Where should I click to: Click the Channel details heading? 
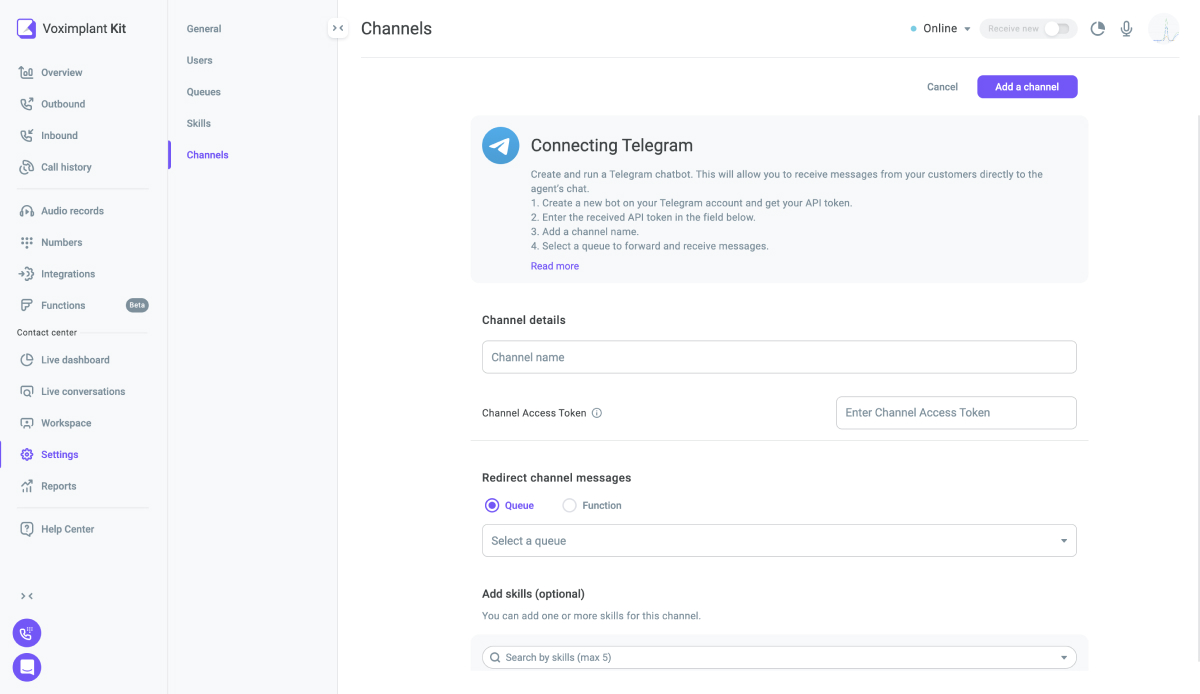[x=524, y=320]
